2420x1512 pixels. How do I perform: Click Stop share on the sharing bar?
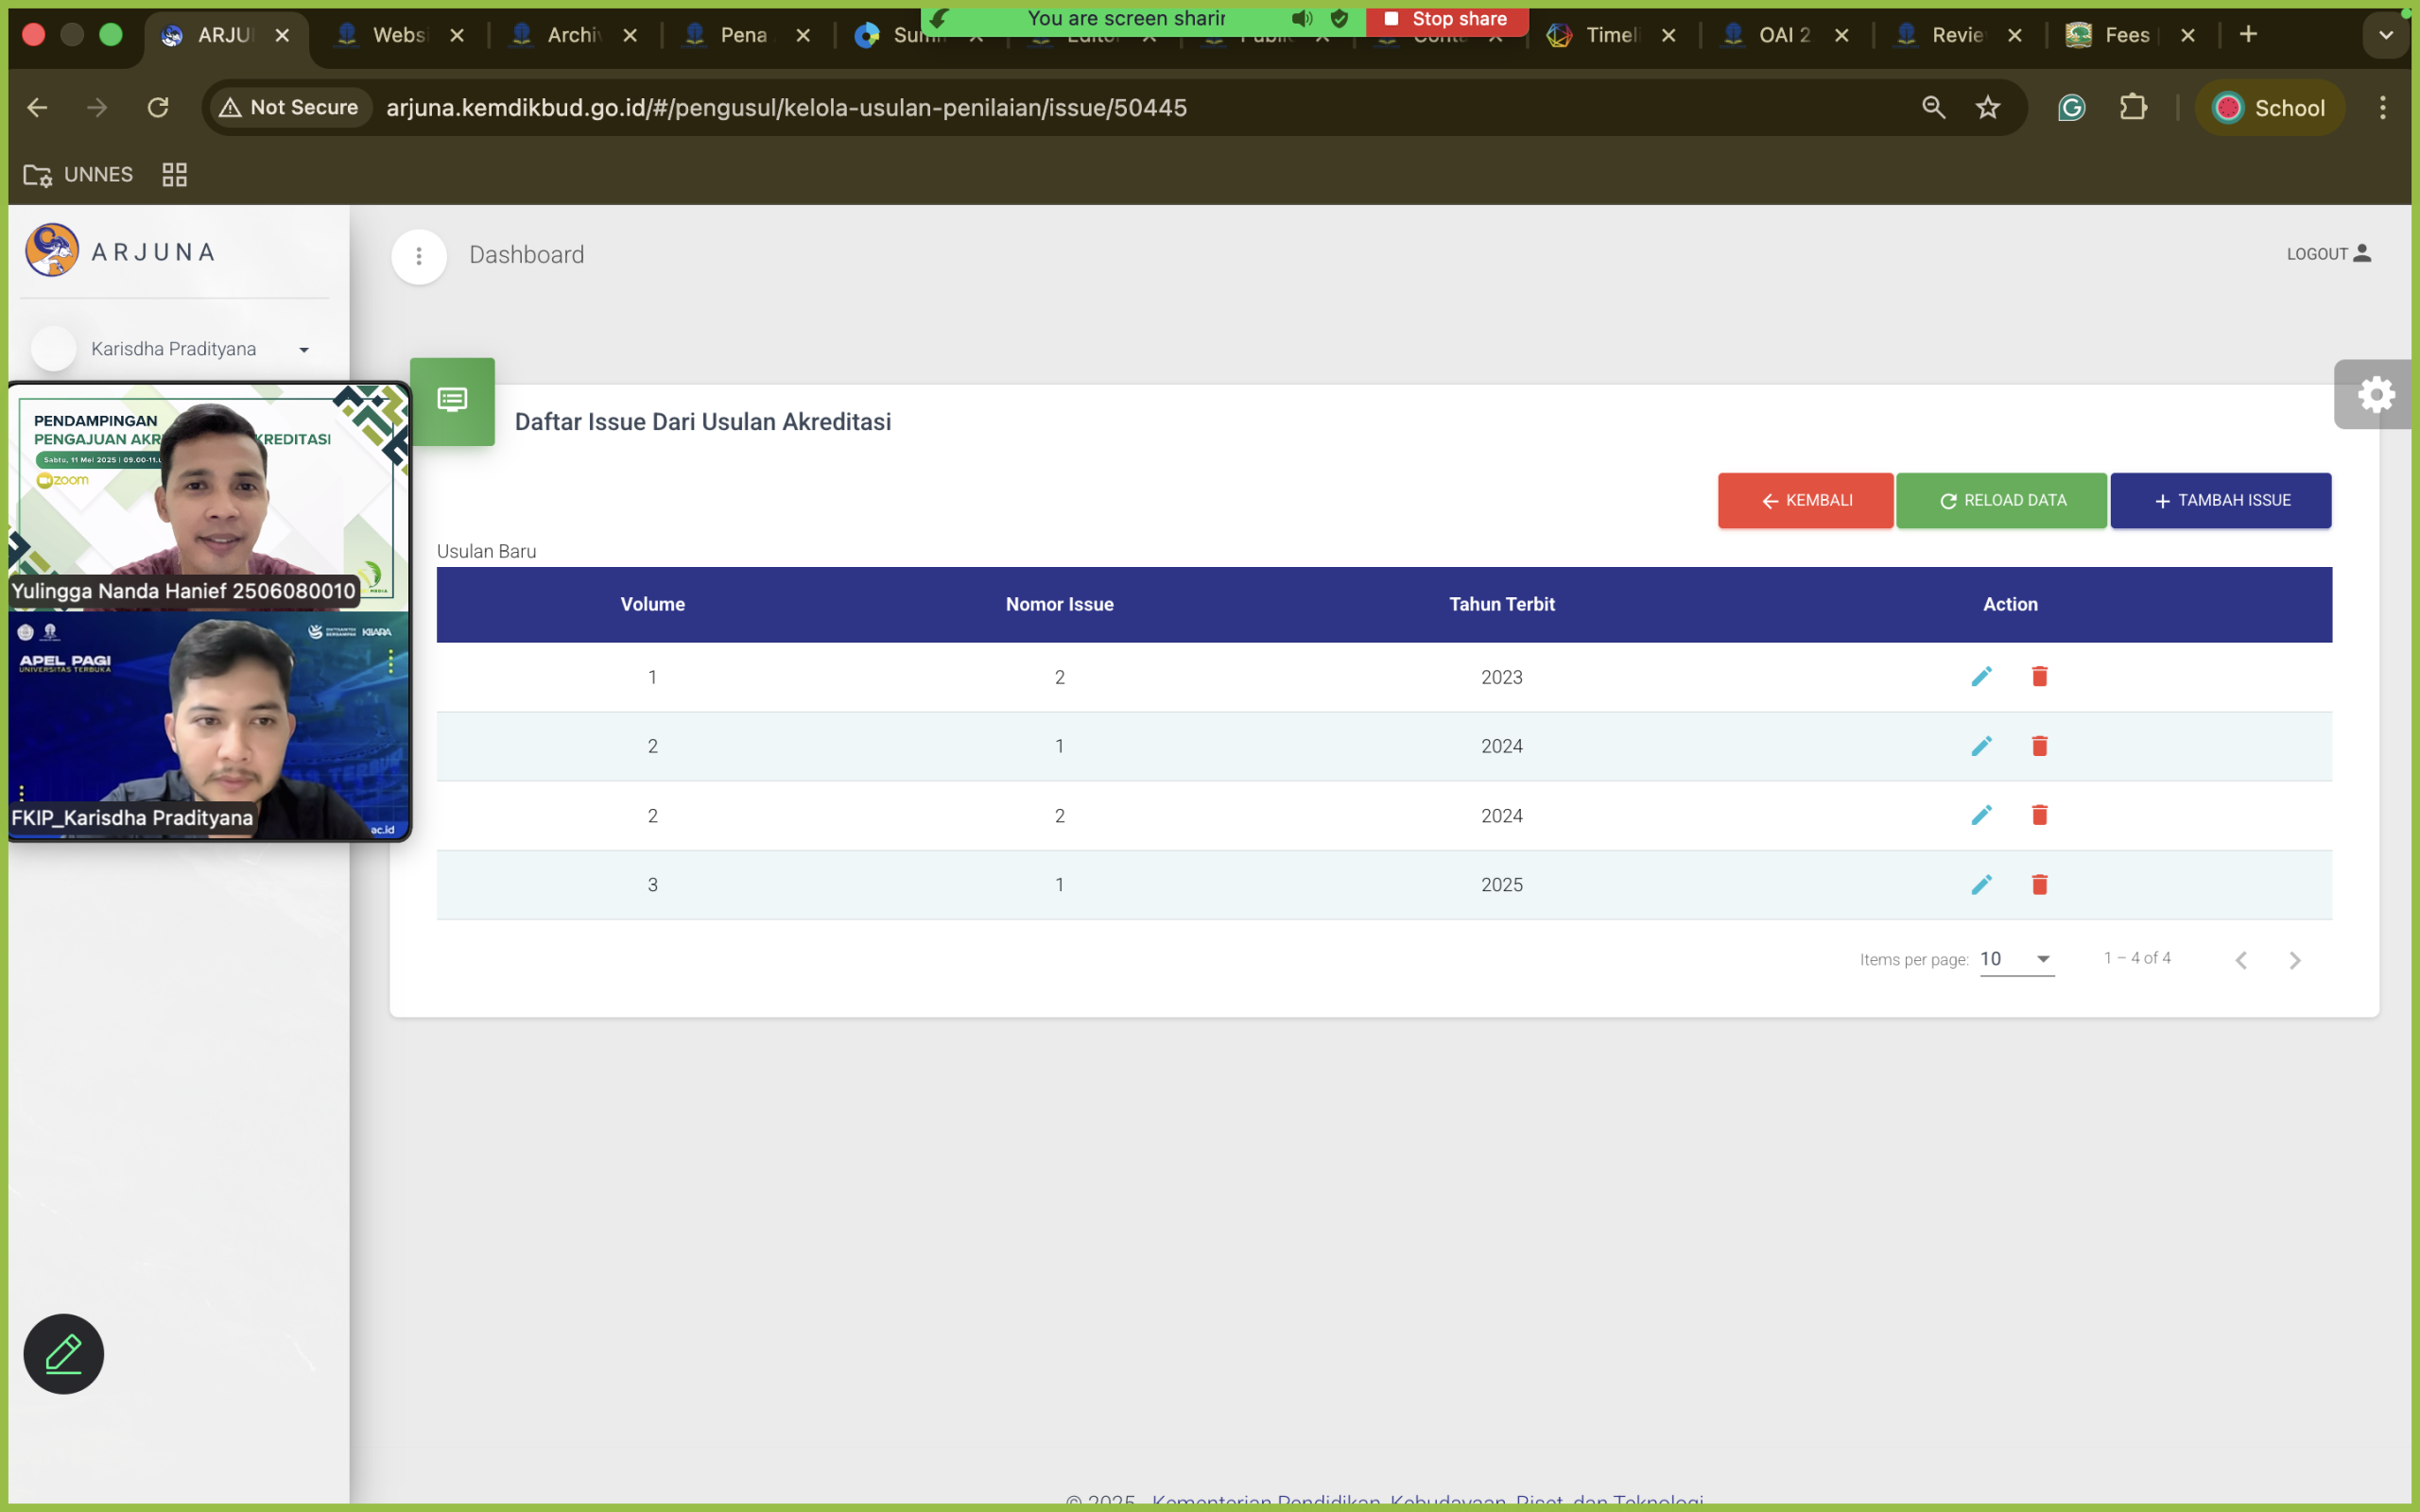click(x=1448, y=18)
